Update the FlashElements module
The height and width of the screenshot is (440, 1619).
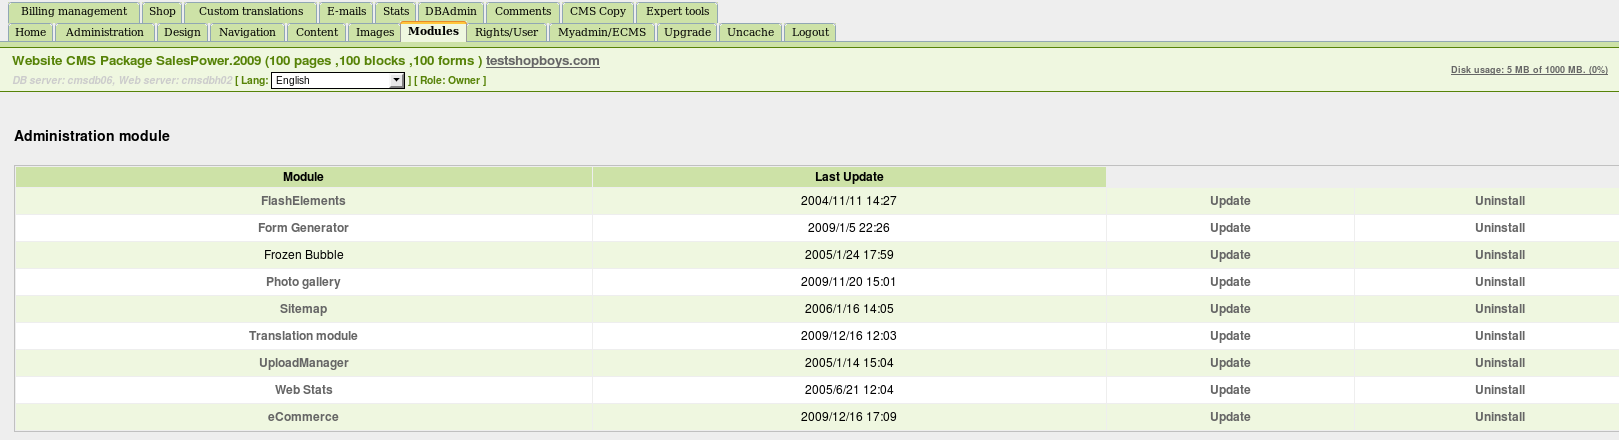pyautogui.click(x=1230, y=201)
